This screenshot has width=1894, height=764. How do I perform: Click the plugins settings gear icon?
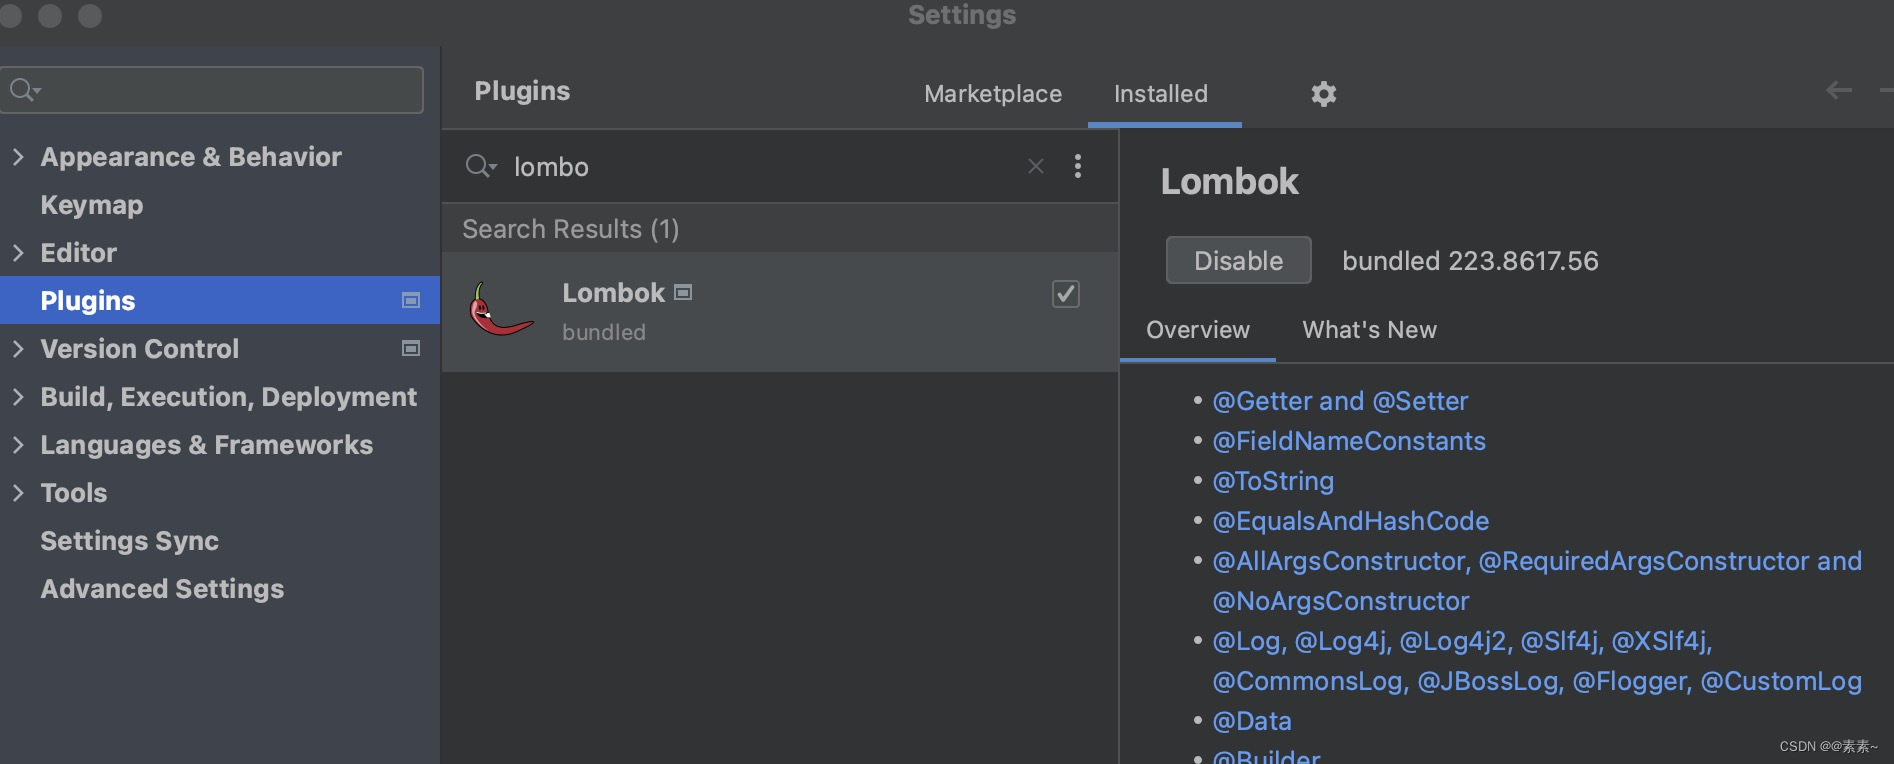pos(1323,94)
